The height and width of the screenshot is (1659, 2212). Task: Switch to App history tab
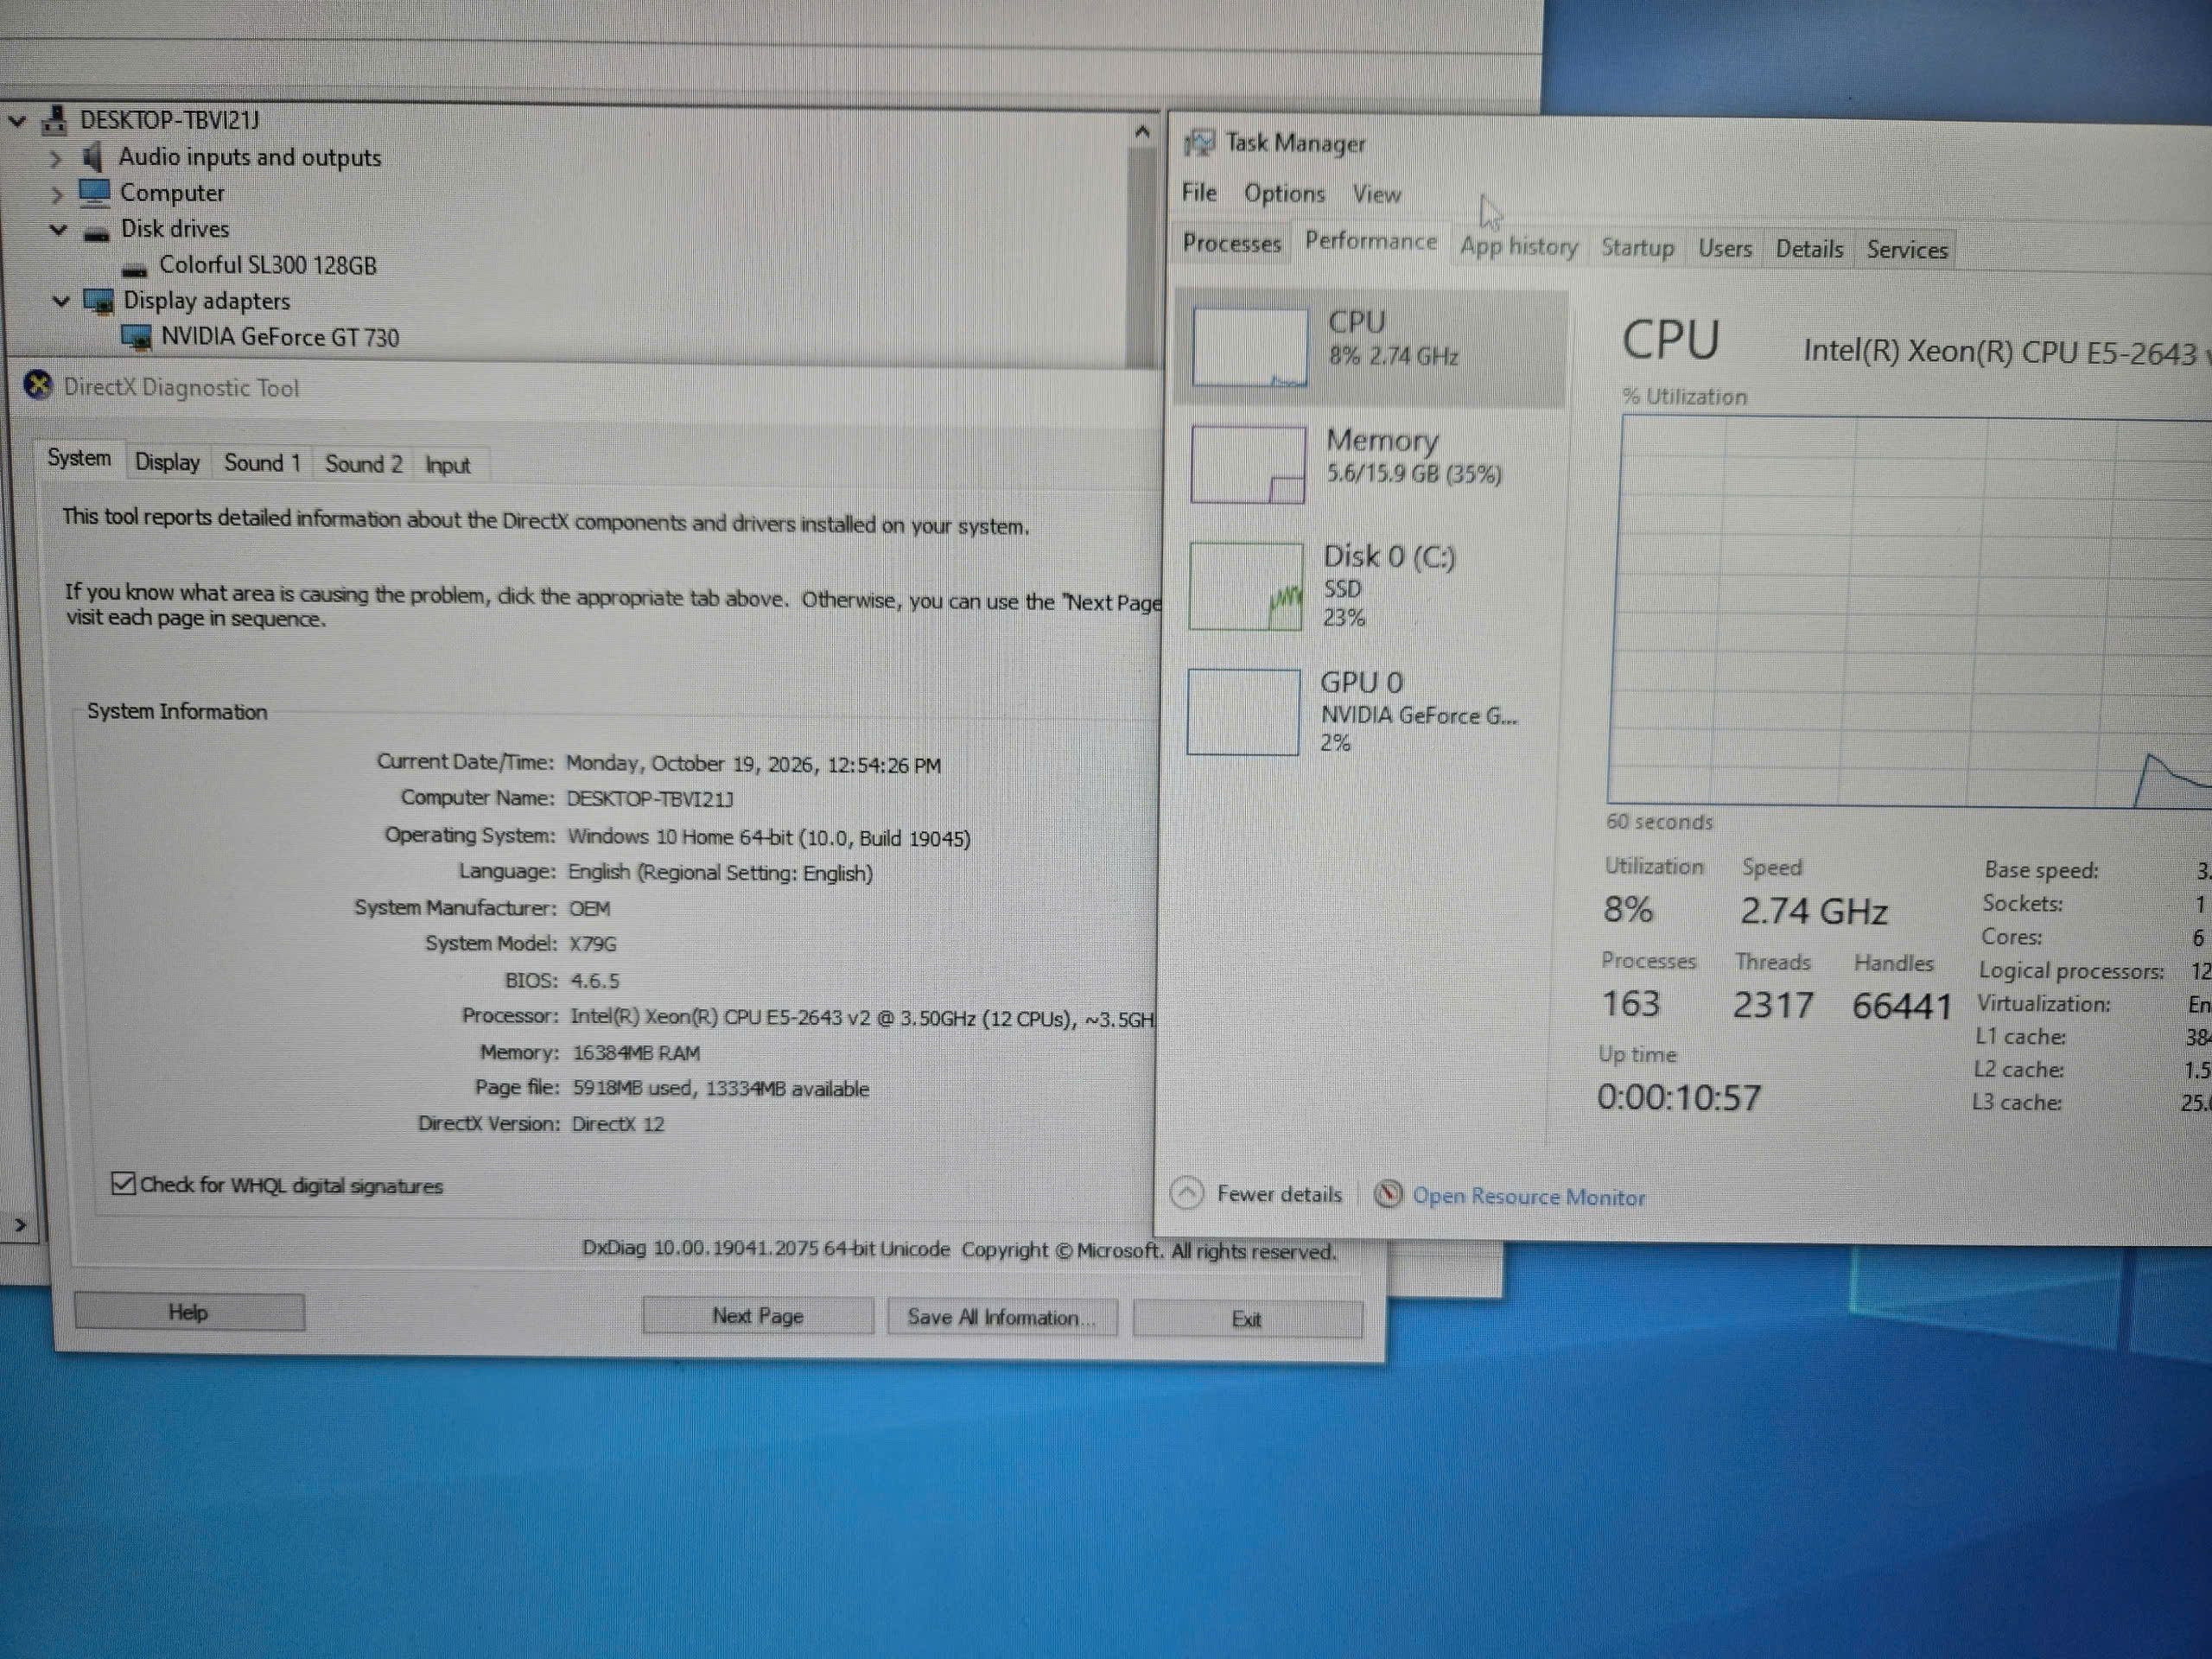click(1518, 246)
